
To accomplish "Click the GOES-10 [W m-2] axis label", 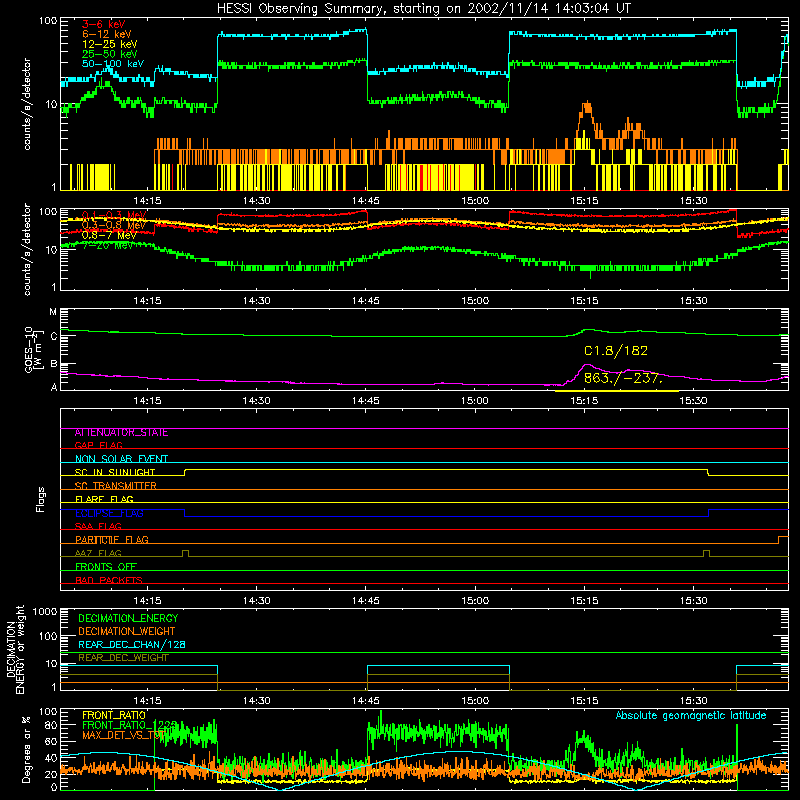I will click(33, 349).
